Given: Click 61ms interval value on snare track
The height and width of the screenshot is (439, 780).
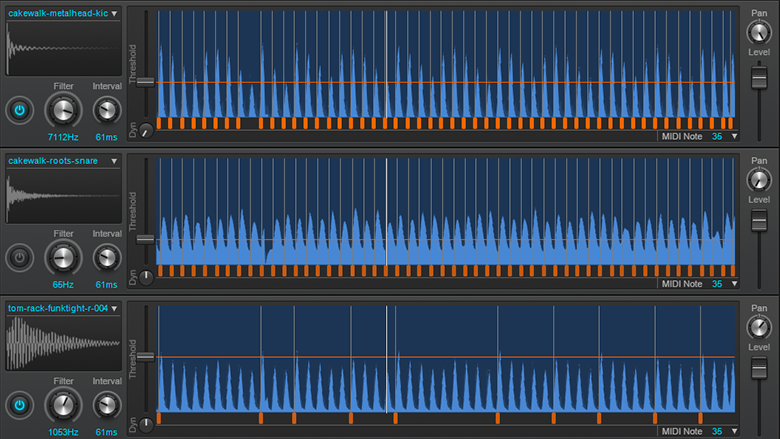Looking at the screenshot, I should point(106,285).
